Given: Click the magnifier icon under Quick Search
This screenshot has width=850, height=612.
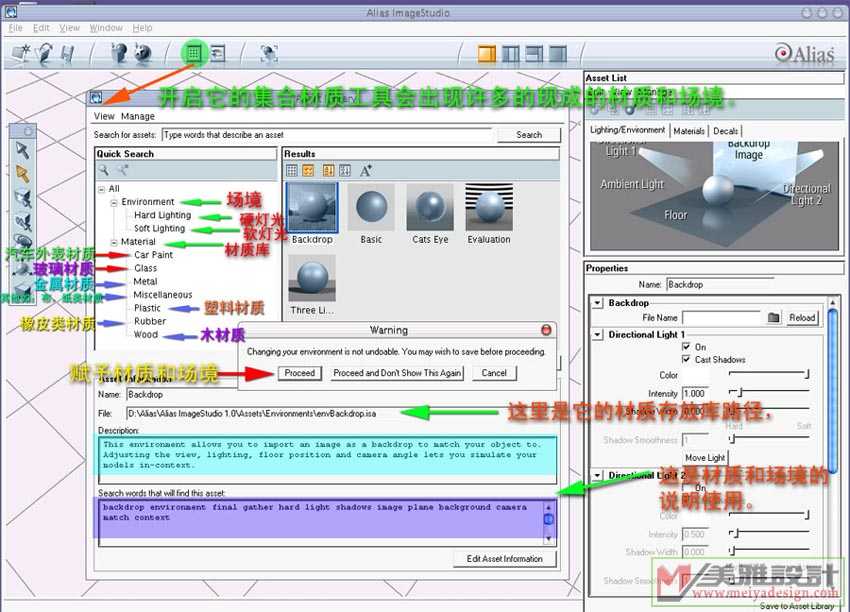Looking at the screenshot, I should coord(104,170).
